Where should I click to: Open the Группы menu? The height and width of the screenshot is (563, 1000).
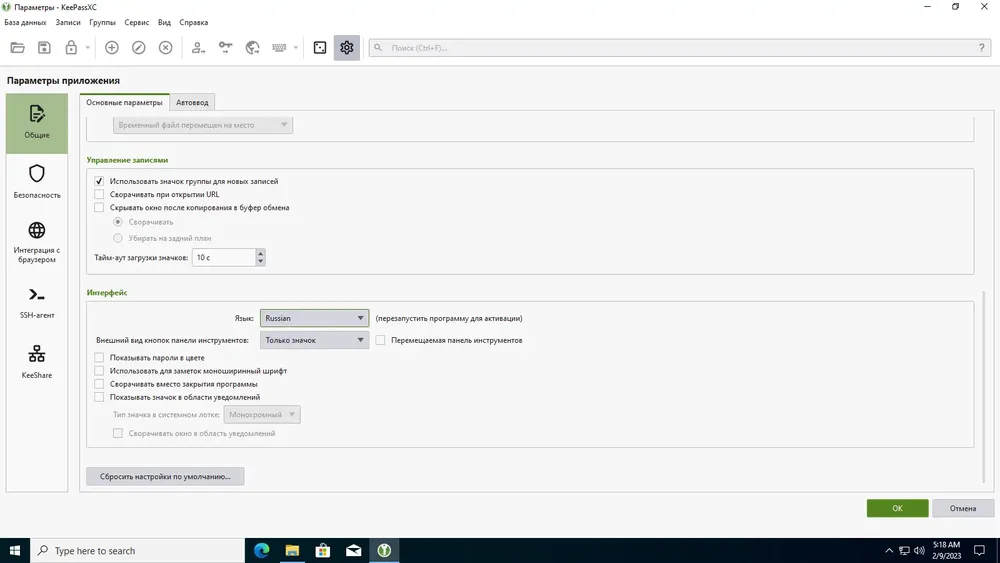[102, 22]
